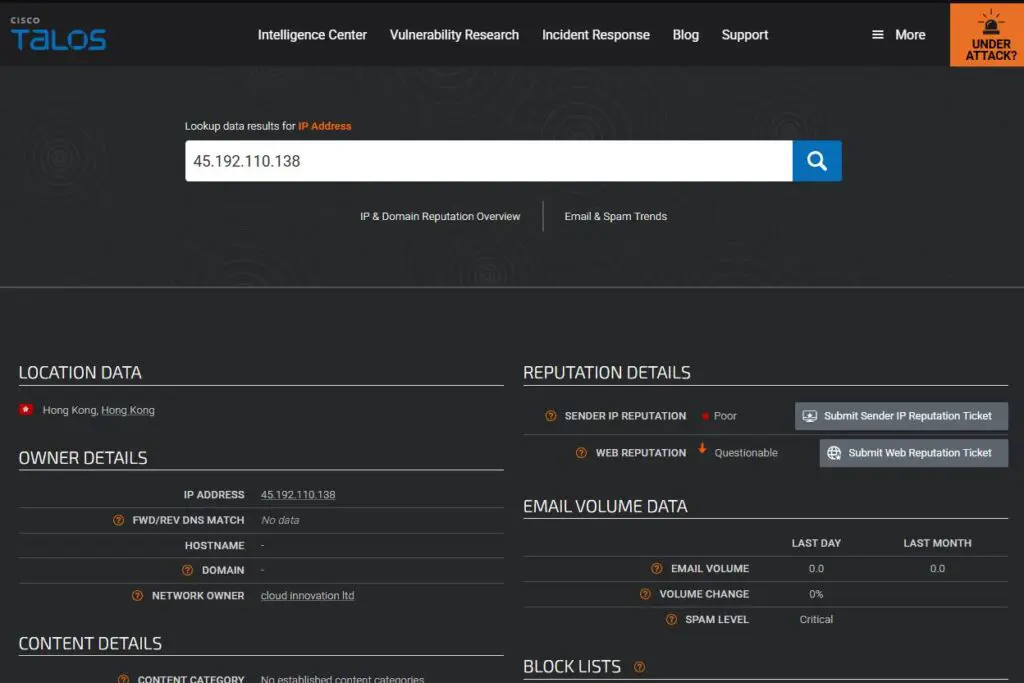
Task: Click the Hong Kong flag icon
Action: point(26,409)
